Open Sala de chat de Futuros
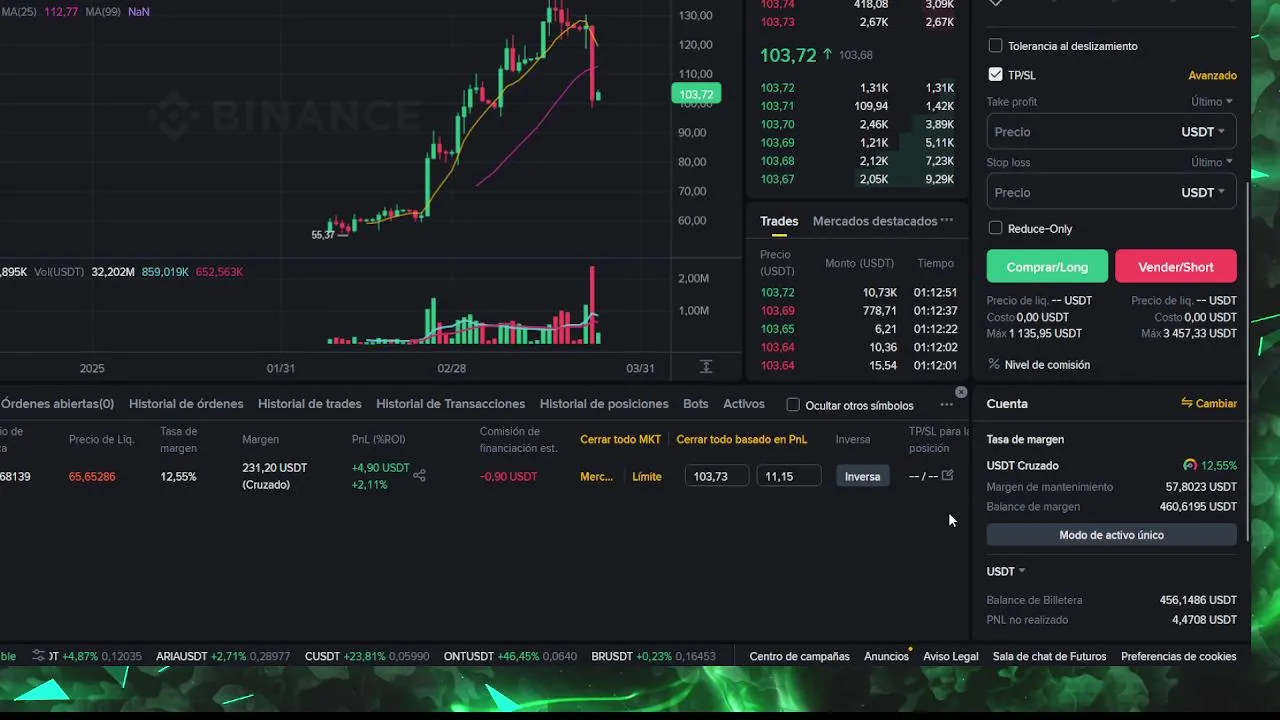The image size is (1280, 720). click(1049, 657)
